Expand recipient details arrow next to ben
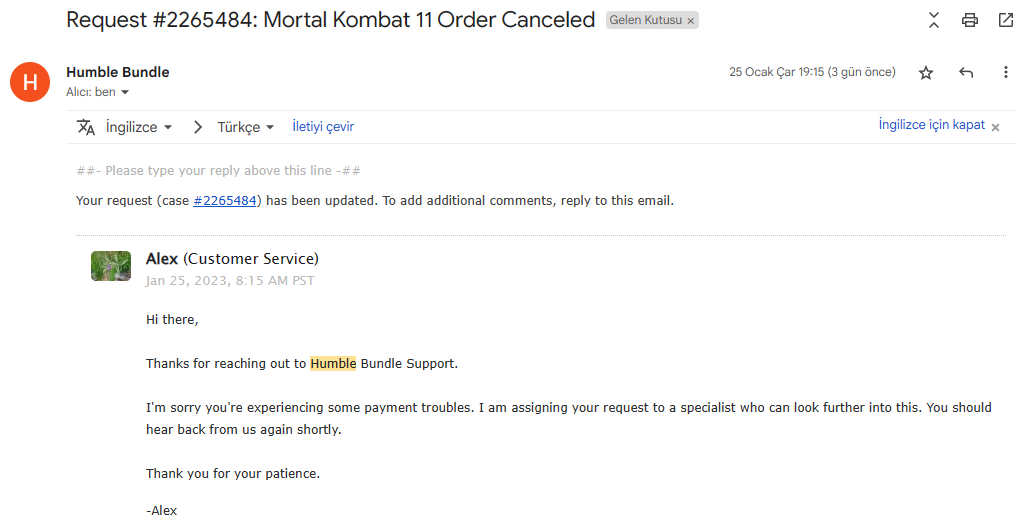Viewport: 1026px width, 520px height. [125, 93]
